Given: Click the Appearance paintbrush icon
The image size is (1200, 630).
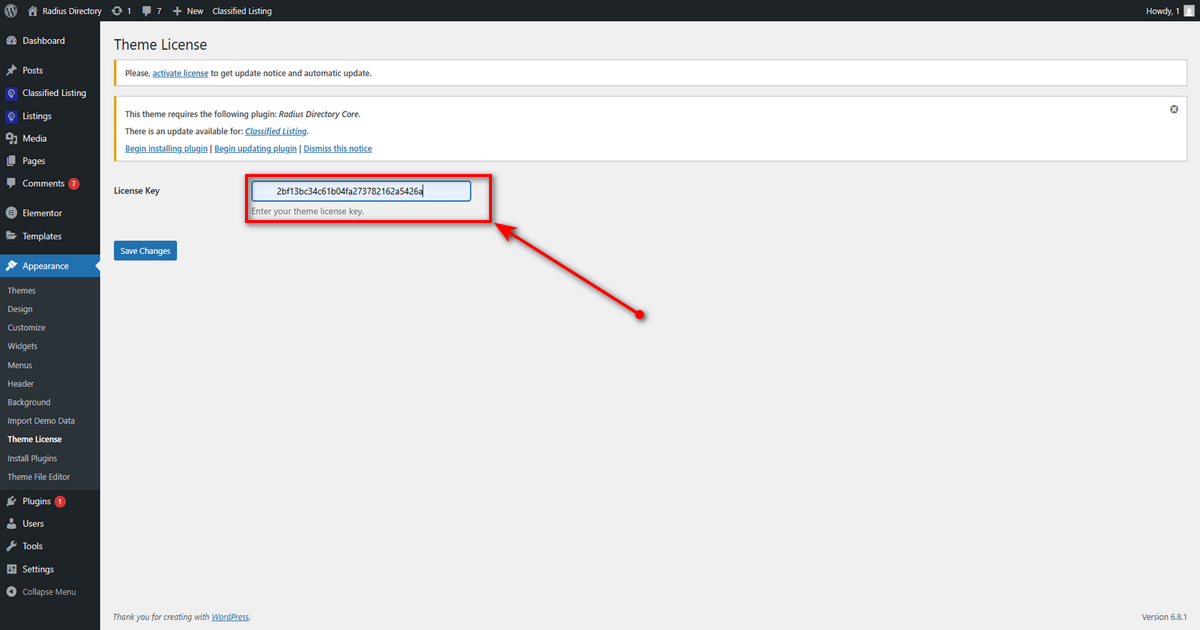Looking at the screenshot, I should point(11,266).
